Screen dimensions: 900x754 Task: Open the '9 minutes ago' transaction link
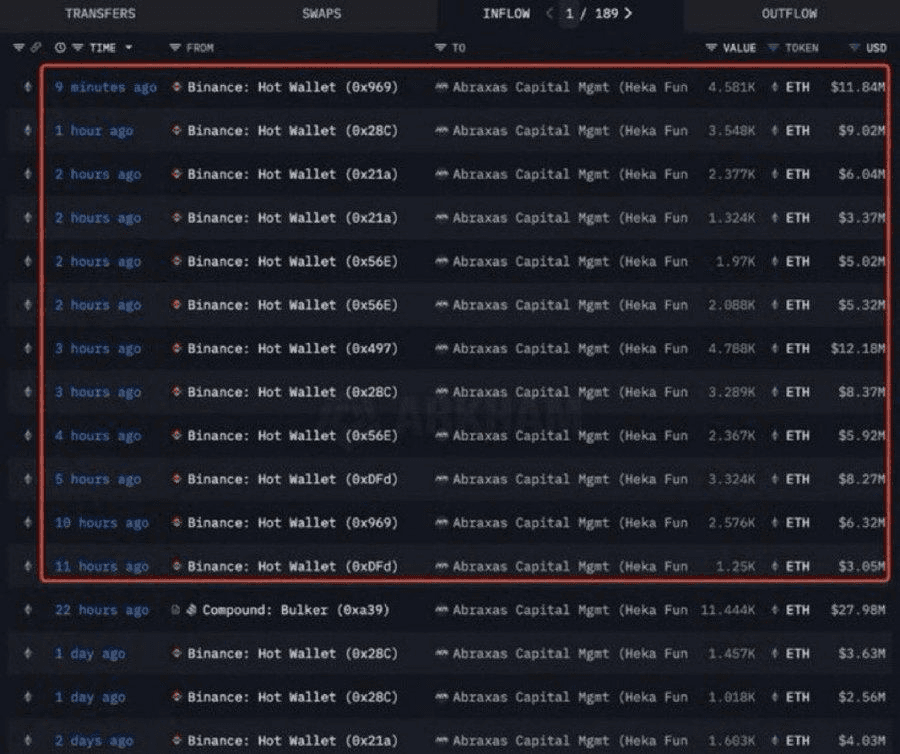(106, 87)
